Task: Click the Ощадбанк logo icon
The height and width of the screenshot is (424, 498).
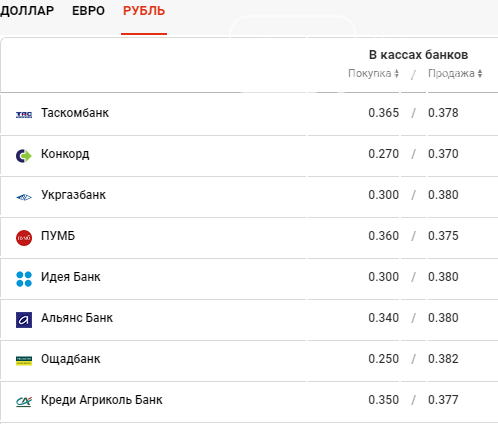Action: [24, 361]
